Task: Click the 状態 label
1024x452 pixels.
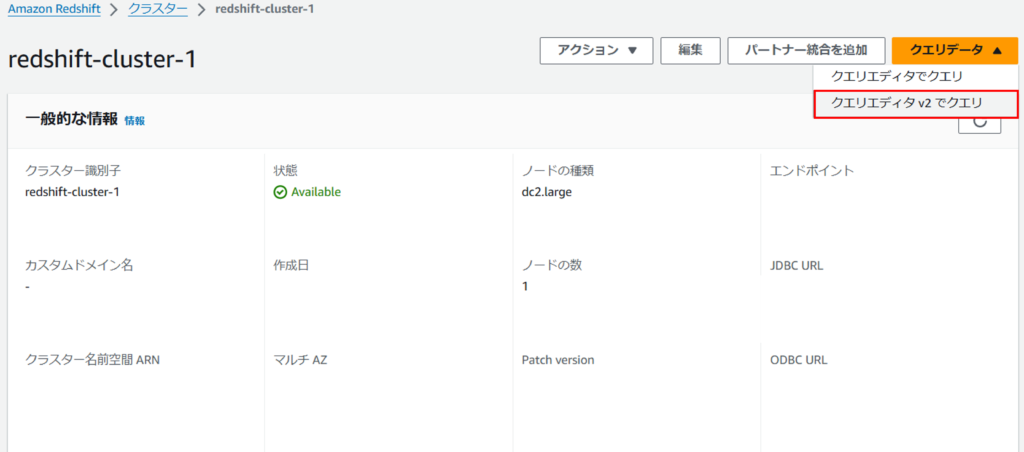Action: (285, 171)
